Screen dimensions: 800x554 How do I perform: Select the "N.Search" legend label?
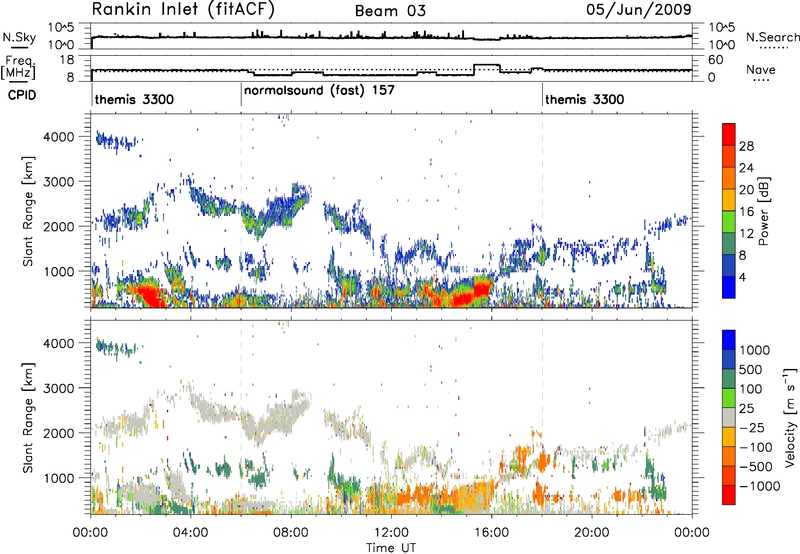tap(772, 37)
